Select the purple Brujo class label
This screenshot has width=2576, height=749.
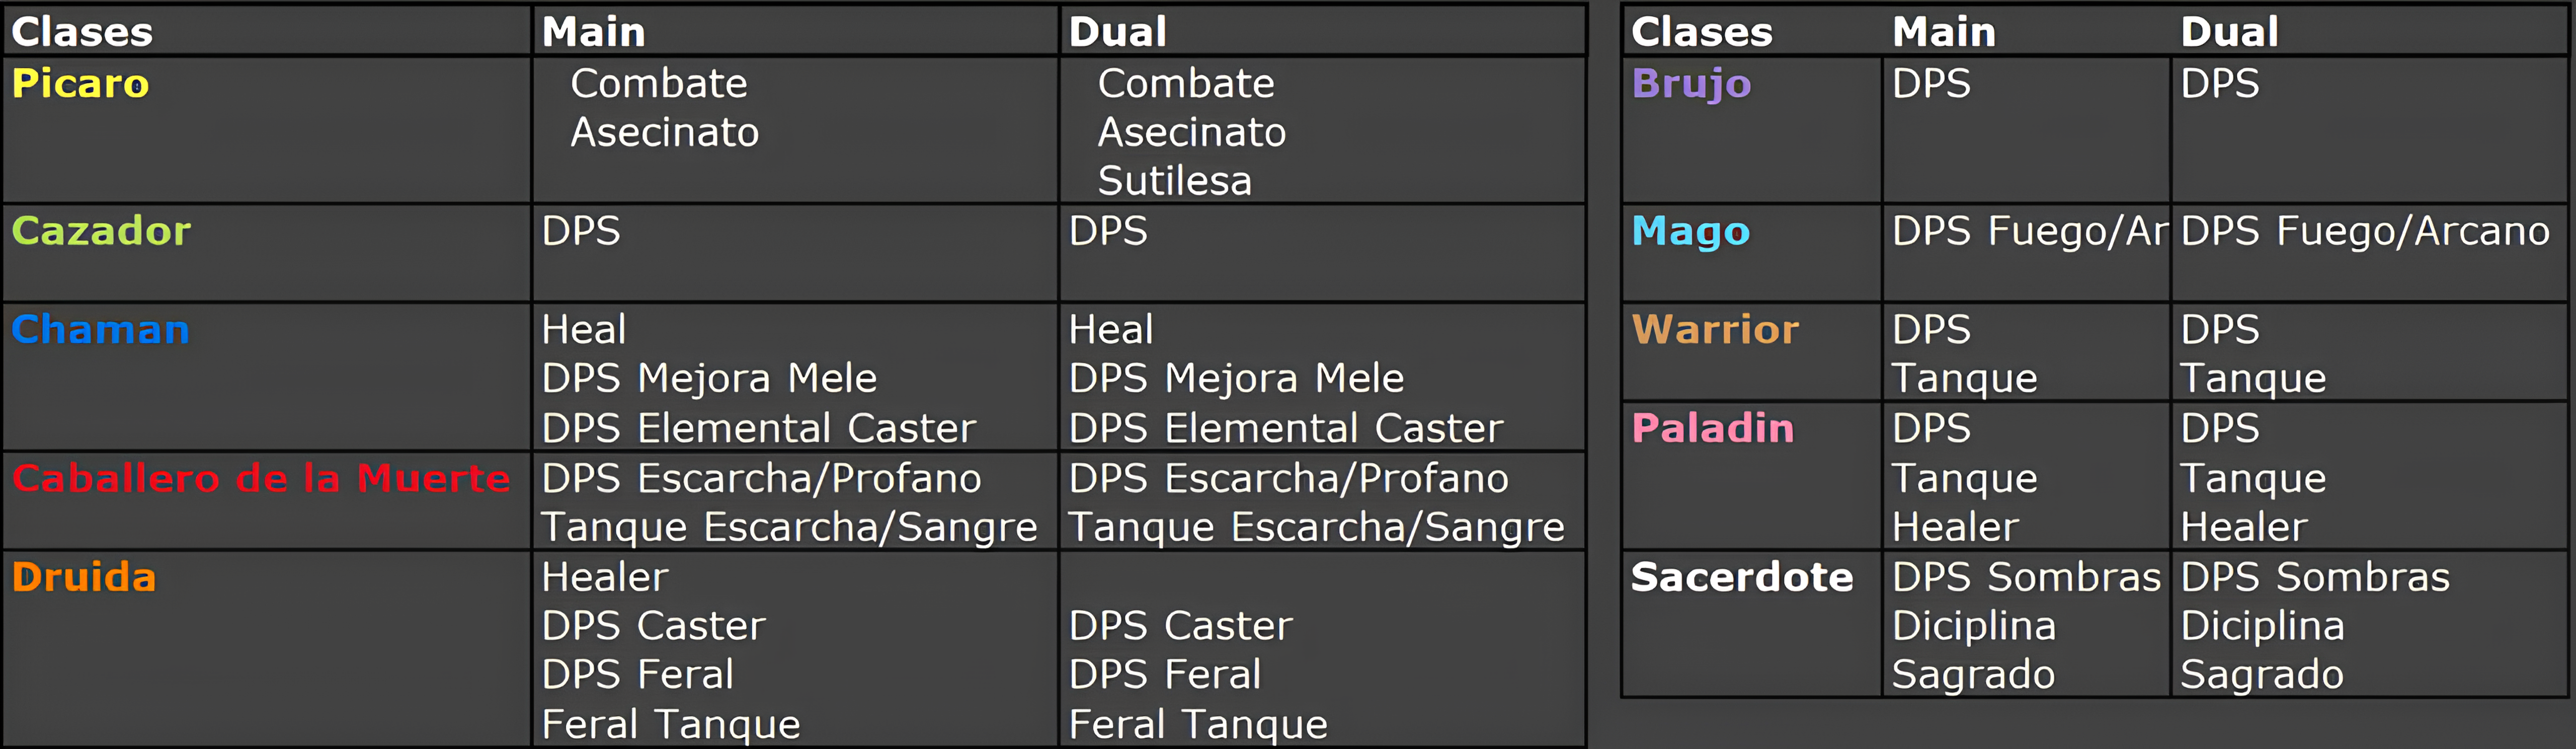(1691, 84)
